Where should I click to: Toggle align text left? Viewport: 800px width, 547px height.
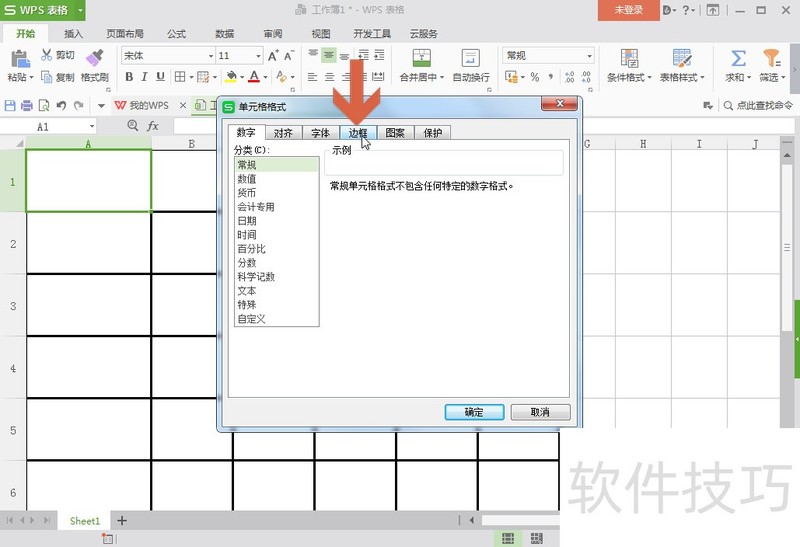[312, 77]
